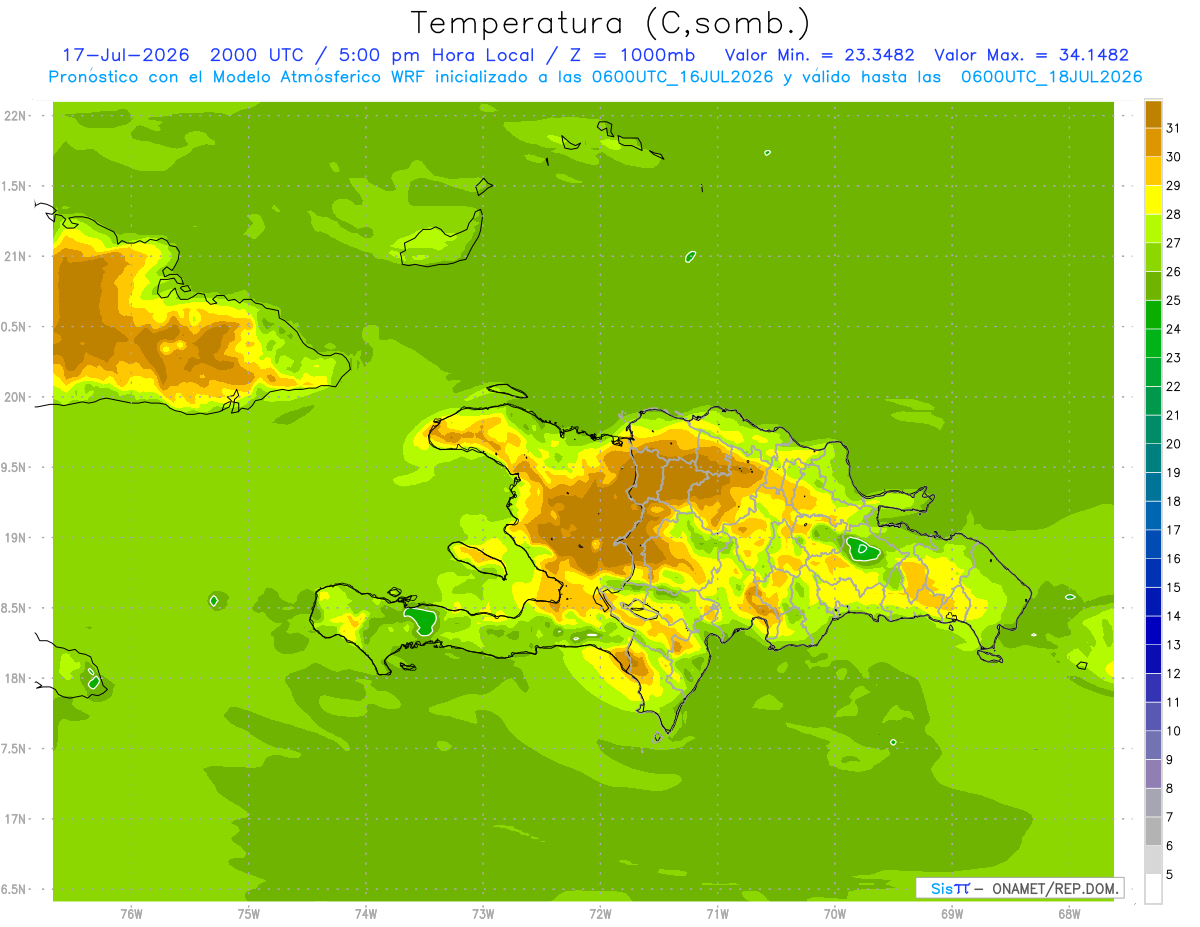Click the '2000 UTC' time text
The image size is (1200, 927).
258,55
